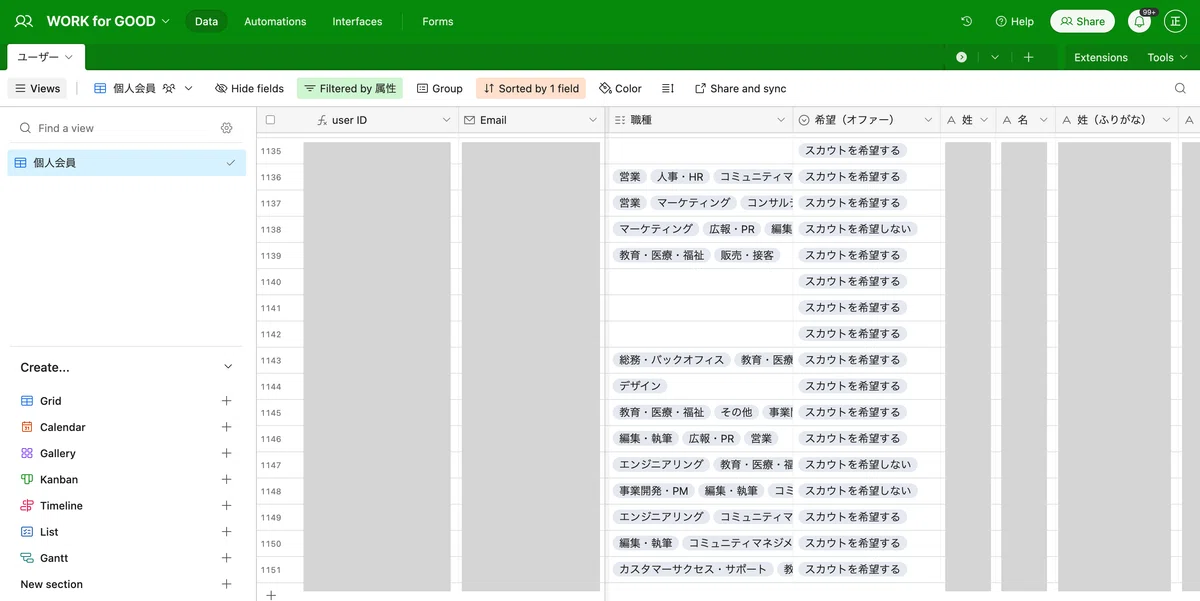Click Grid view type in Create list
The height and width of the screenshot is (601, 1200).
[x=50, y=401]
